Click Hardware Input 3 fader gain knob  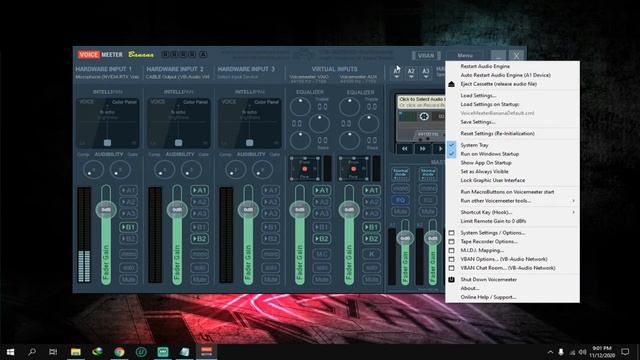(248, 210)
